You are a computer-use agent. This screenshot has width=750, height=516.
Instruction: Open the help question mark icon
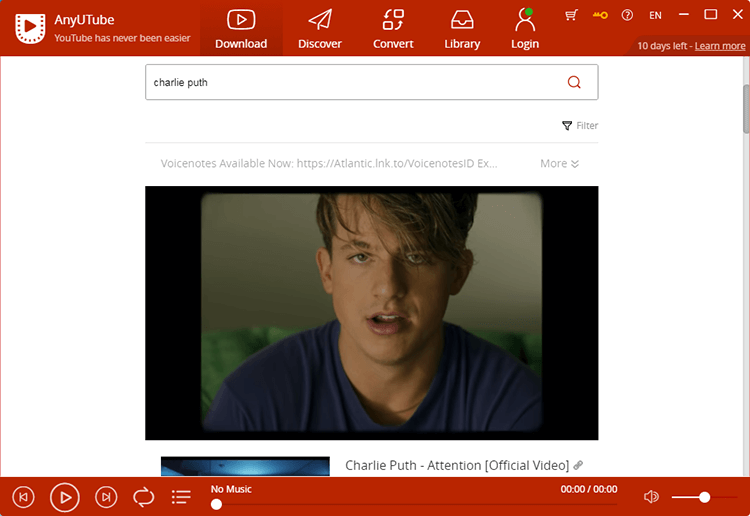click(627, 15)
